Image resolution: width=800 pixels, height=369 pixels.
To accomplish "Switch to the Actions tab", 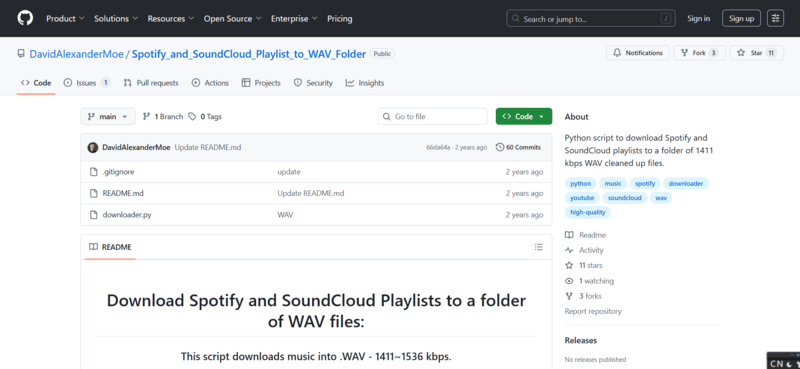I will pos(210,83).
